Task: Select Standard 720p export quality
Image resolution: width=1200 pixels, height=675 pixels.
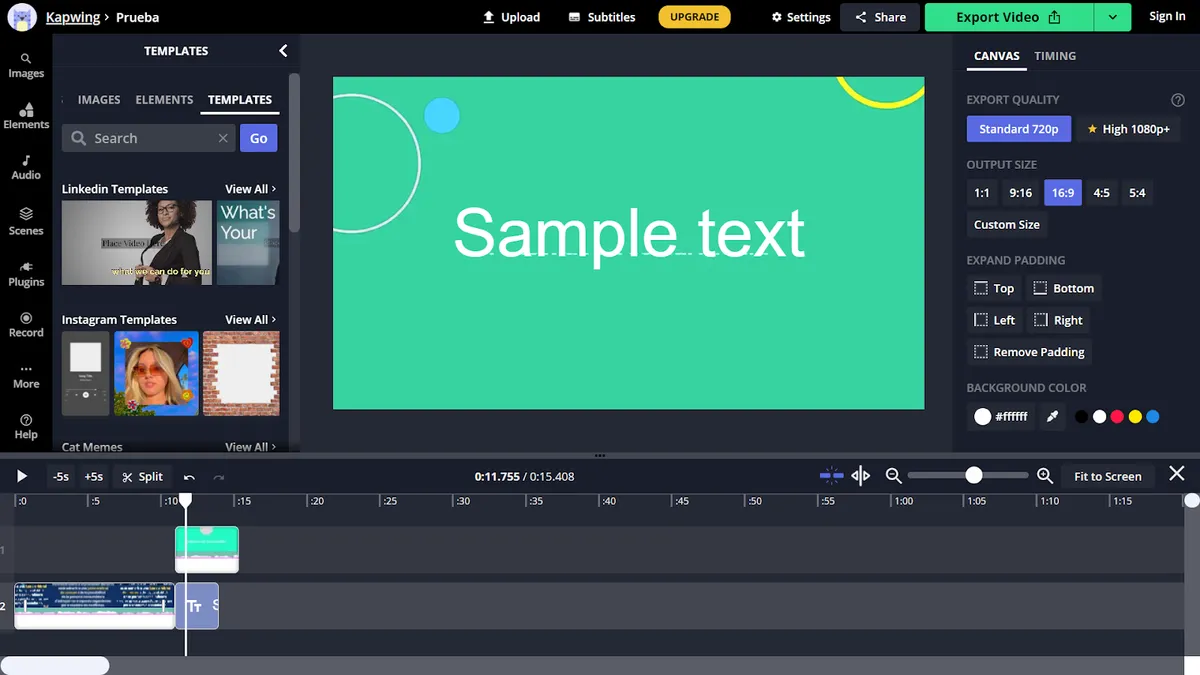Action: (1019, 129)
